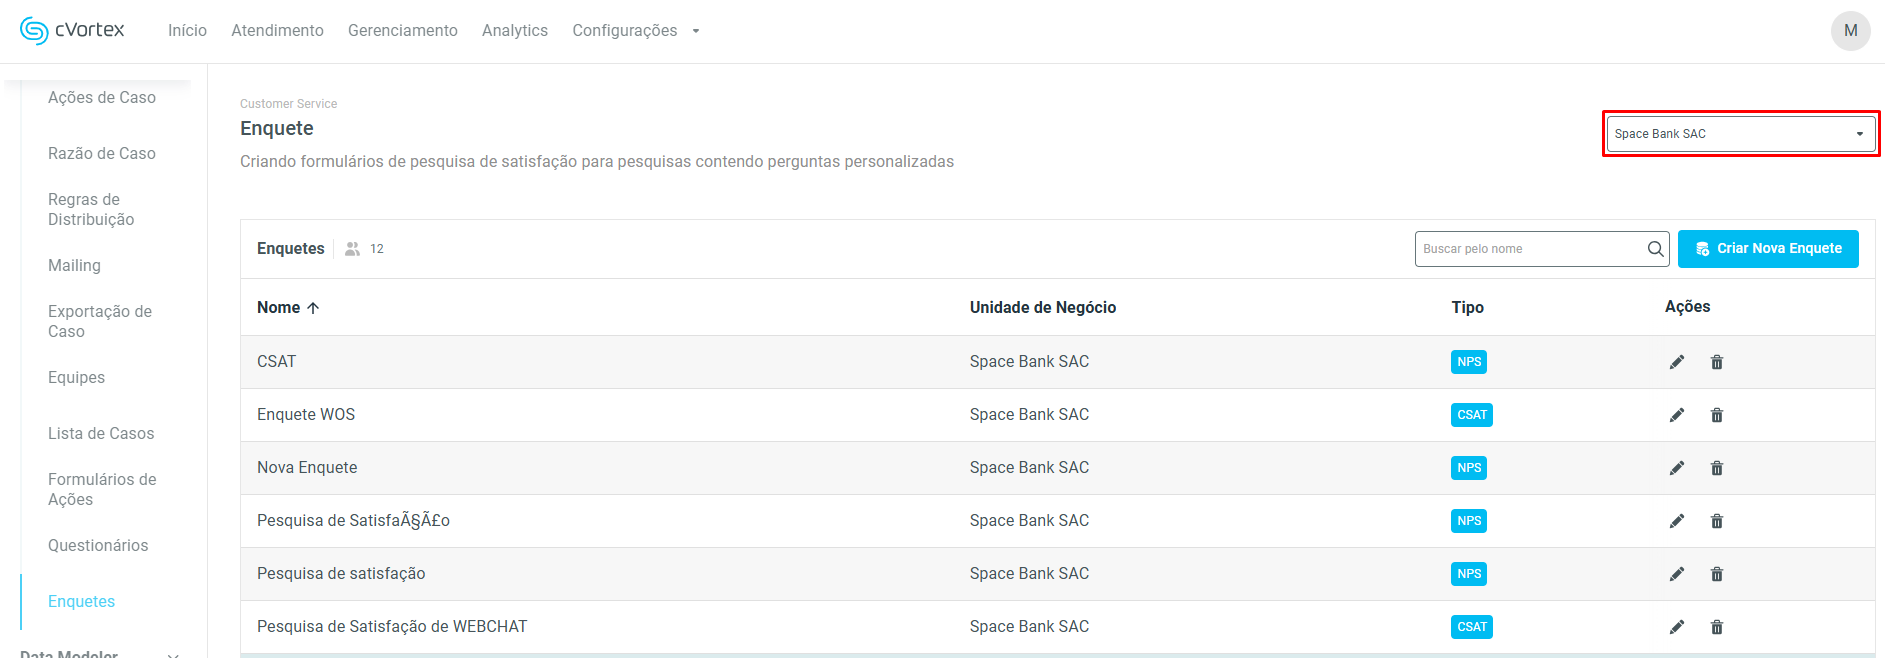Edit the Enquete WOS survey

click(1677, 415)
